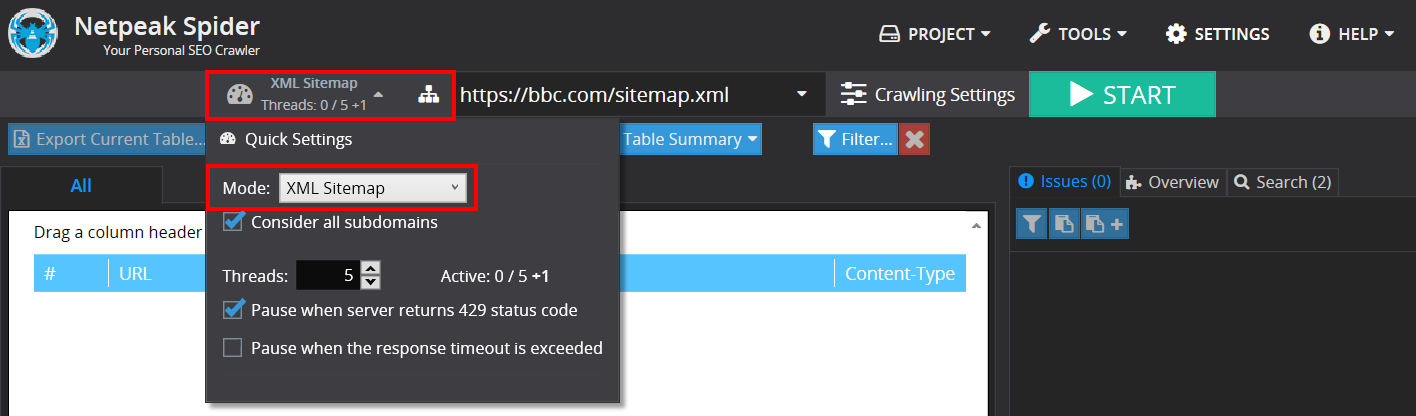Decrease threads with the down stepper arrow
The image size is (1416, 416).
tap(370, 284)
